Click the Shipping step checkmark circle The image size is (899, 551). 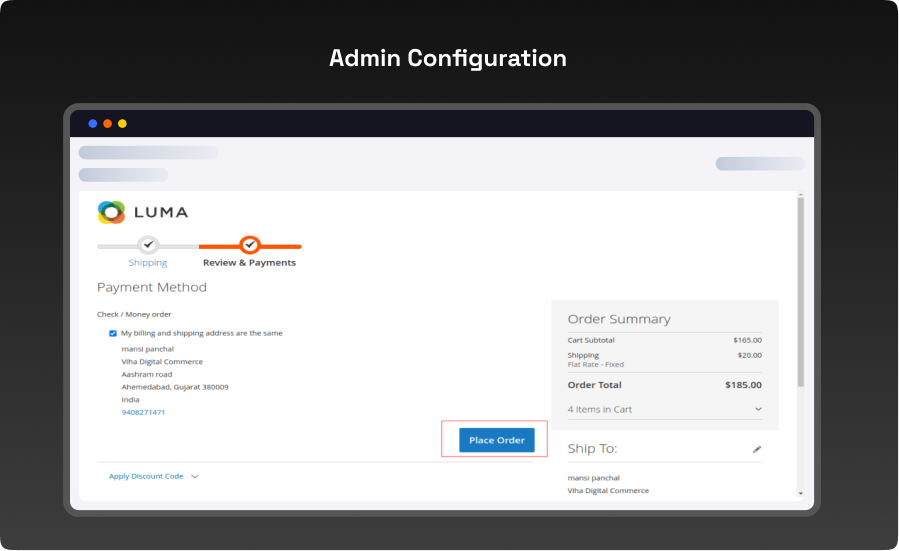[x=148, y=244]
